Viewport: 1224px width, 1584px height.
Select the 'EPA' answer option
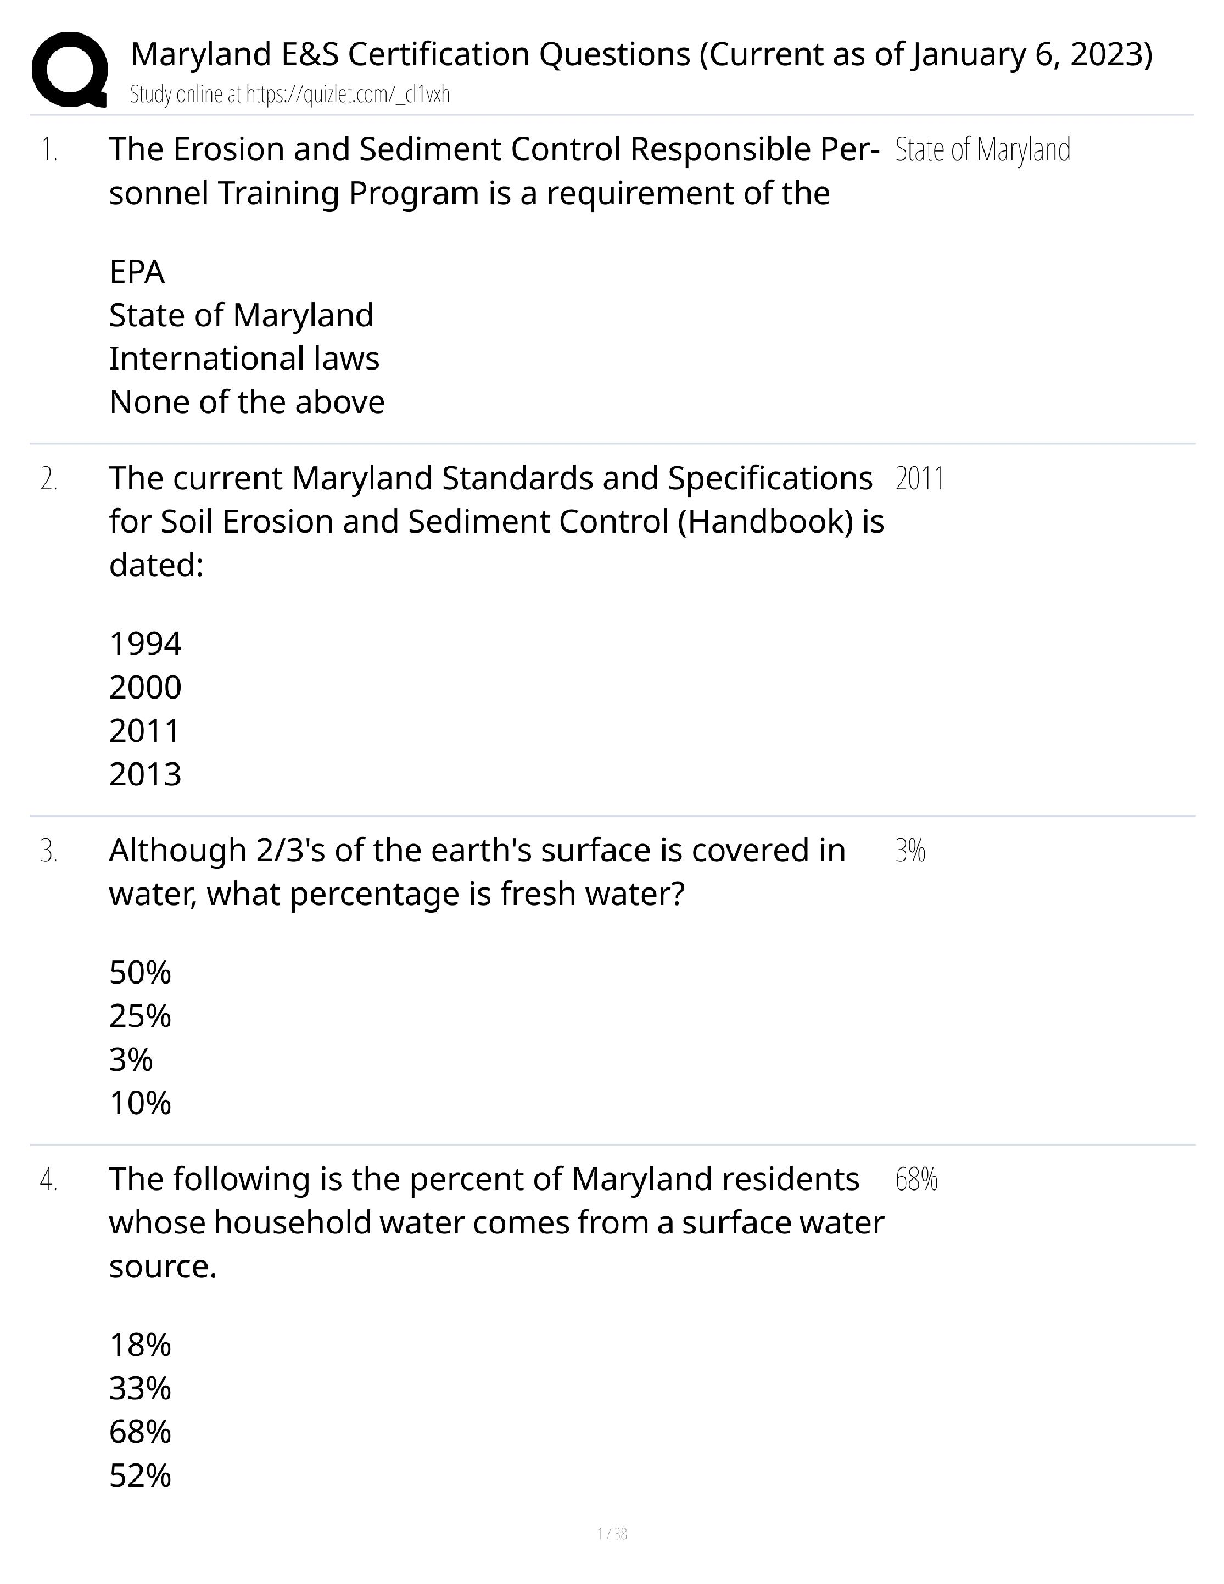(137, 272)
